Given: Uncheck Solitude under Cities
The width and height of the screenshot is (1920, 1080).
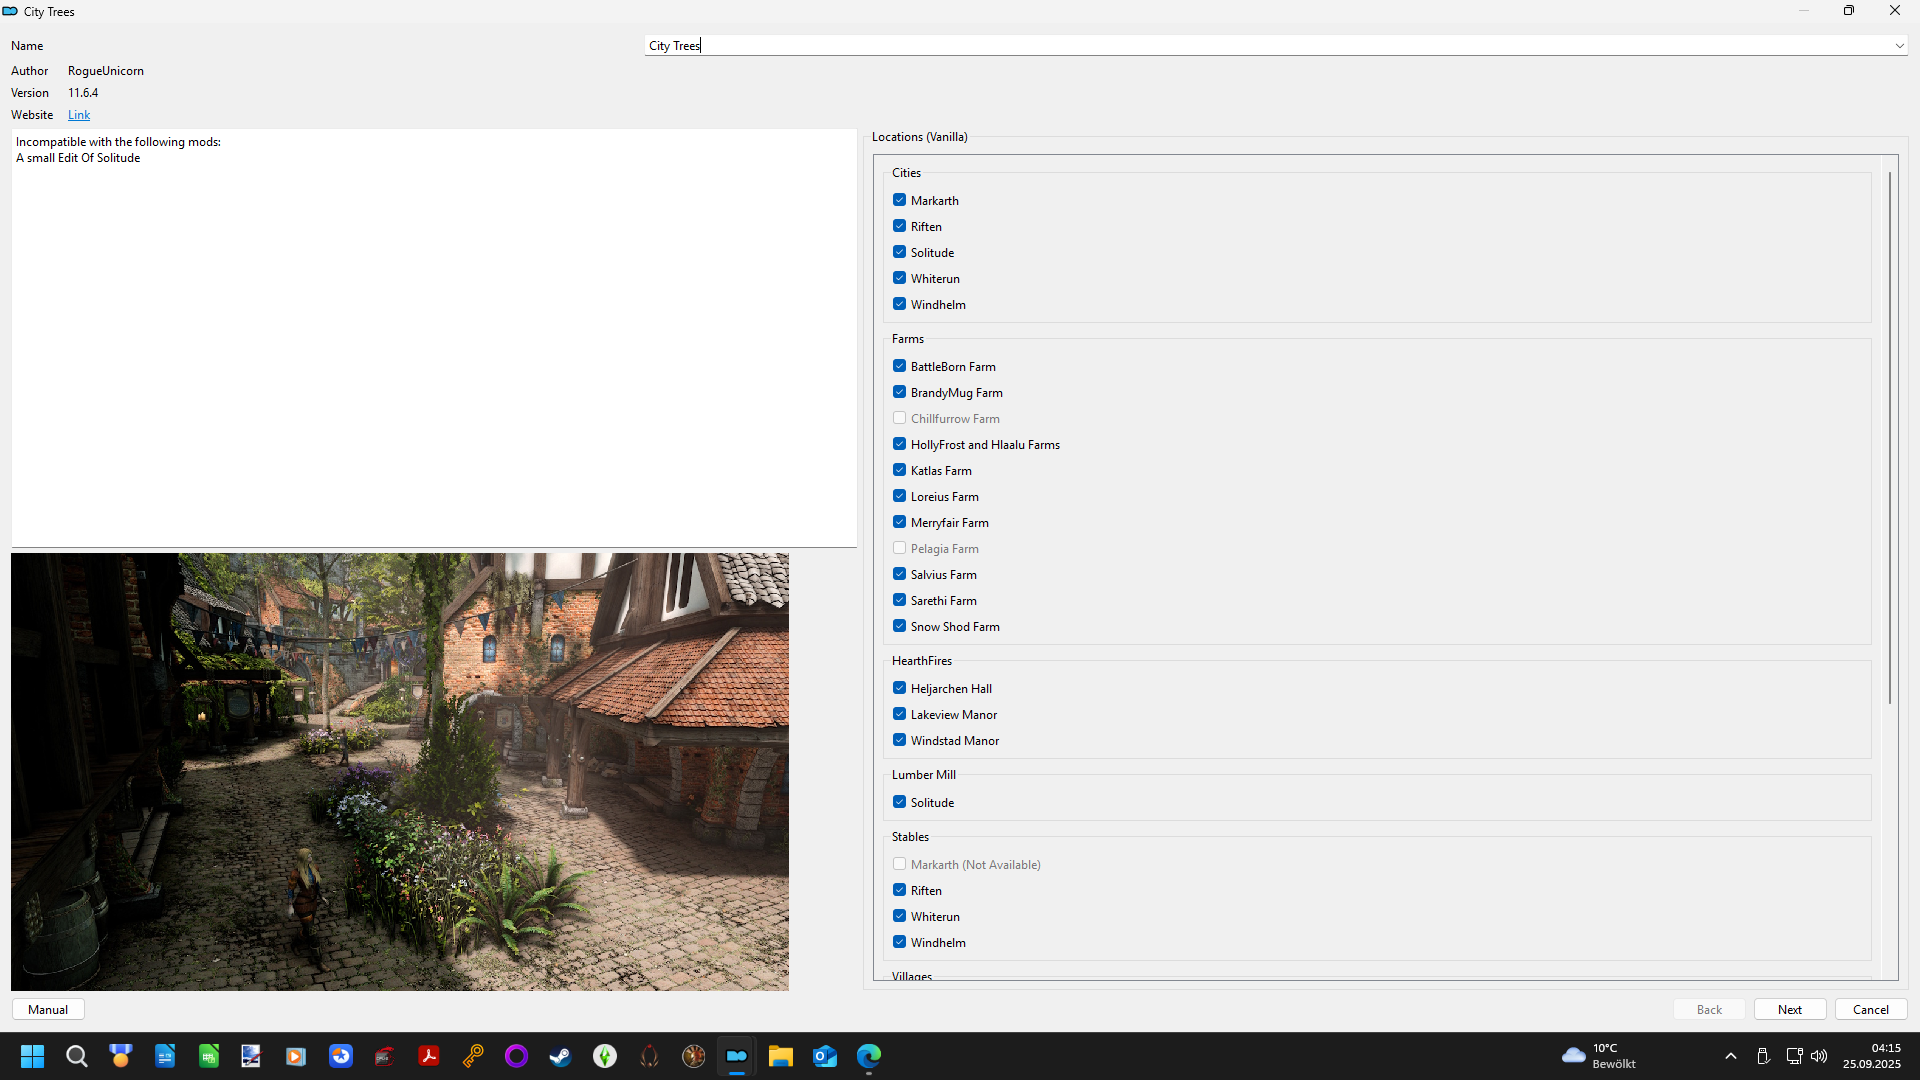Looking at the screenshot, I should pos(900,252).
